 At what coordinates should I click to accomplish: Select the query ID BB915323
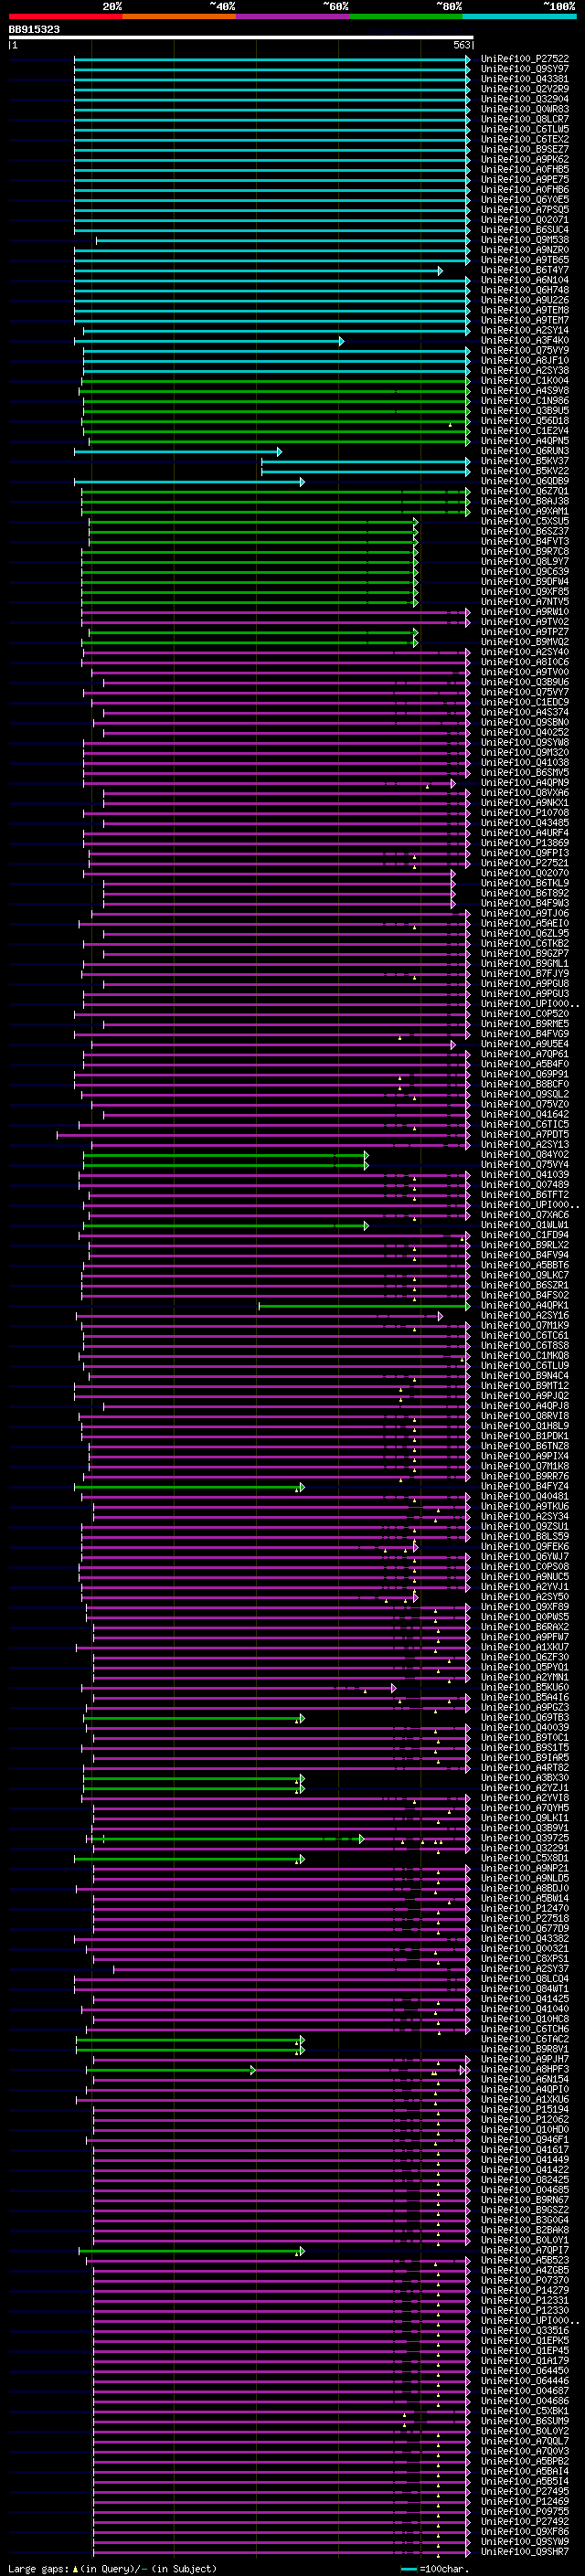(x=34, y=30)
